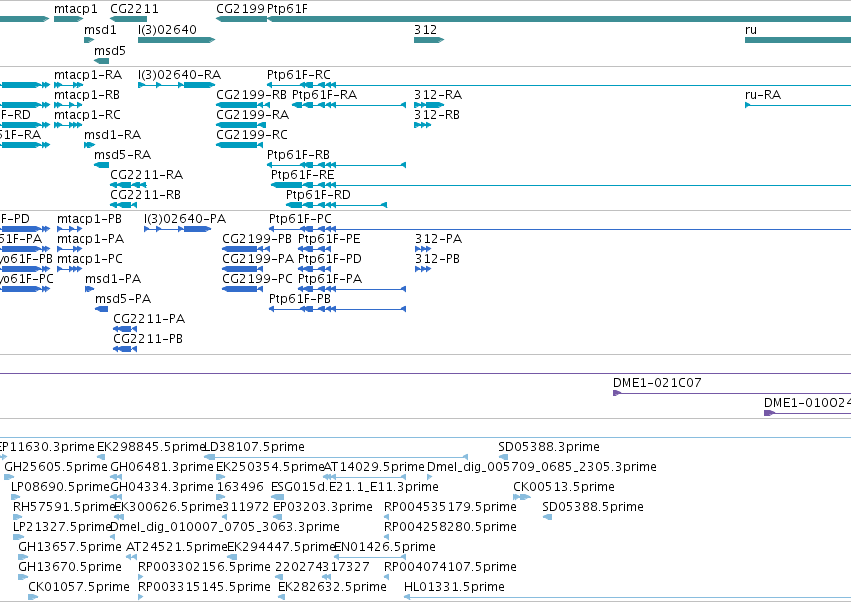Click the 'Ptp61F-PE' protein label

(329, 238)
